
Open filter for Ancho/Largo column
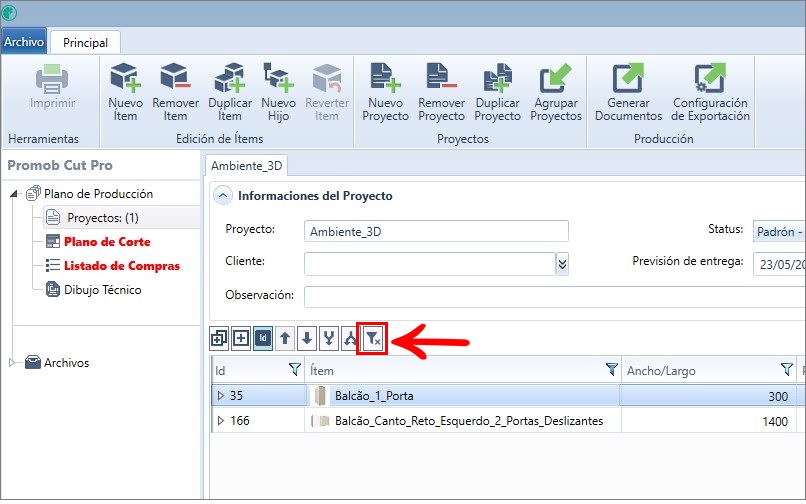point(786,369)
